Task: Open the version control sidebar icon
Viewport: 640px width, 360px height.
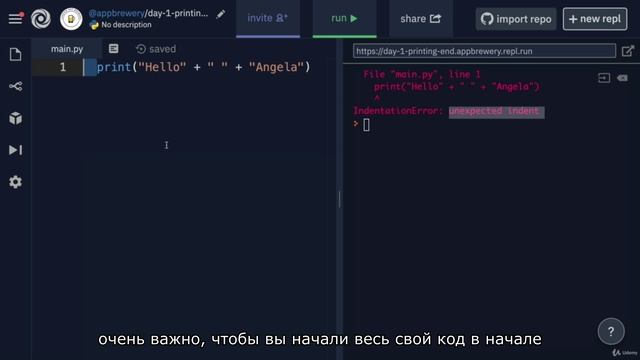Action: coord(16,86)
